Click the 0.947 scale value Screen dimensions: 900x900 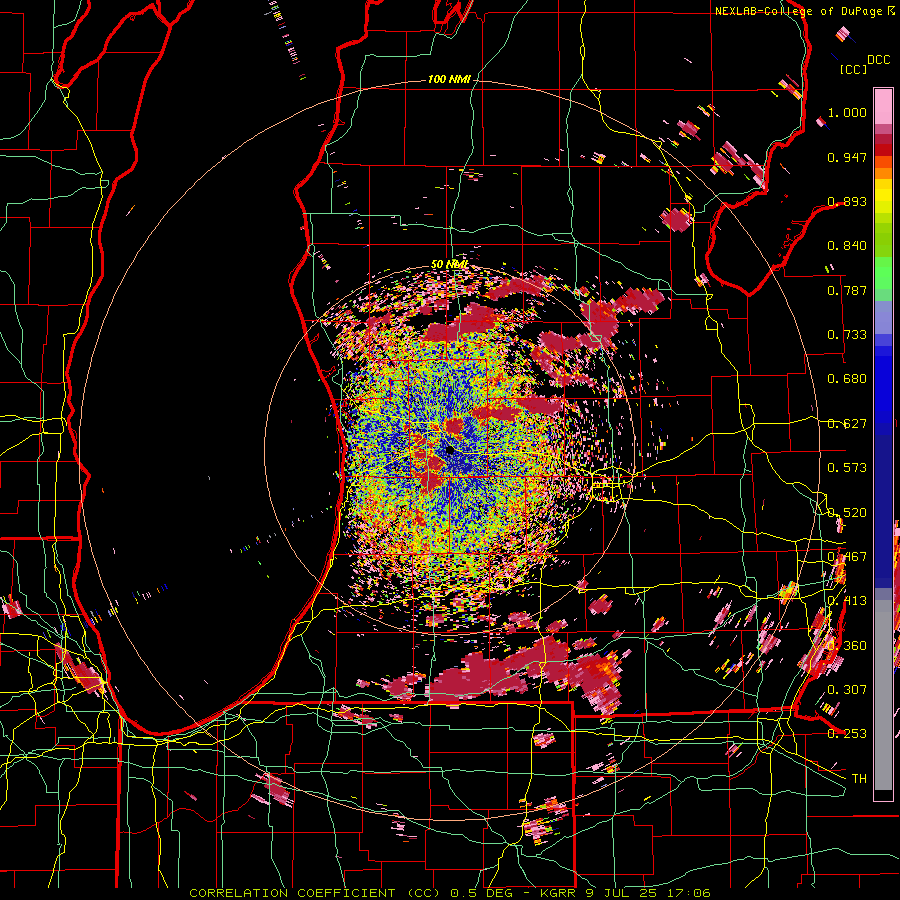pyautogui.click(x=847, y=157)
